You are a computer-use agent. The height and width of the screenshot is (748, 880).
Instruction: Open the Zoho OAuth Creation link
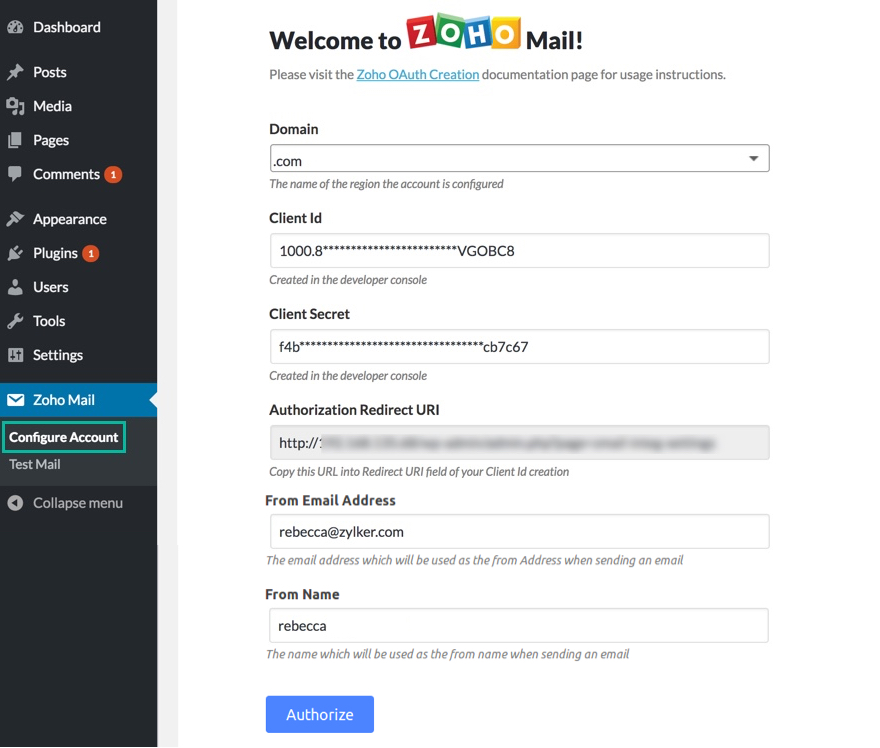click(418, 75)
